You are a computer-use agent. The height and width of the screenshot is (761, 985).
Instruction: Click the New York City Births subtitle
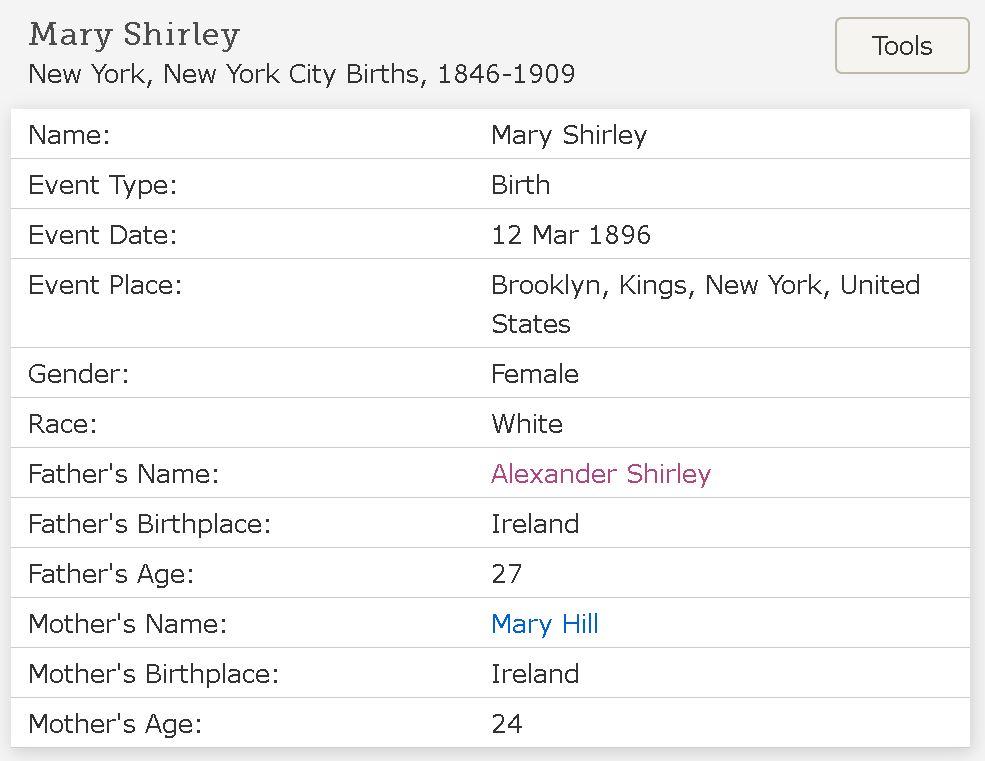click(301, 75)
